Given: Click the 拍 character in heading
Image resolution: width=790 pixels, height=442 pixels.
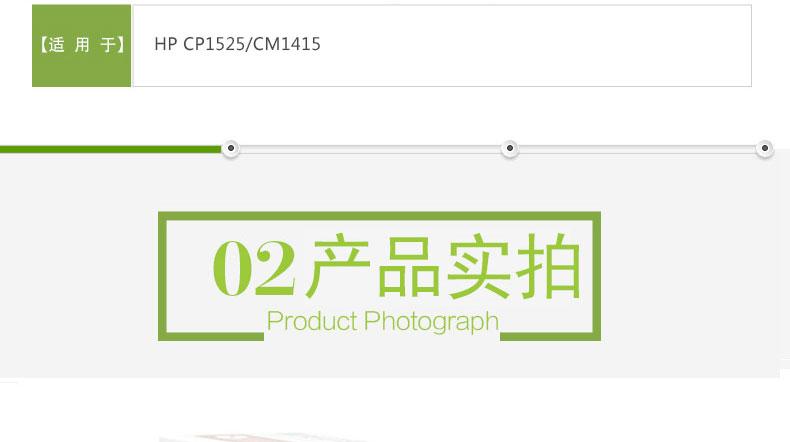Looking at the screenshot, I should (x=549, y=266).
